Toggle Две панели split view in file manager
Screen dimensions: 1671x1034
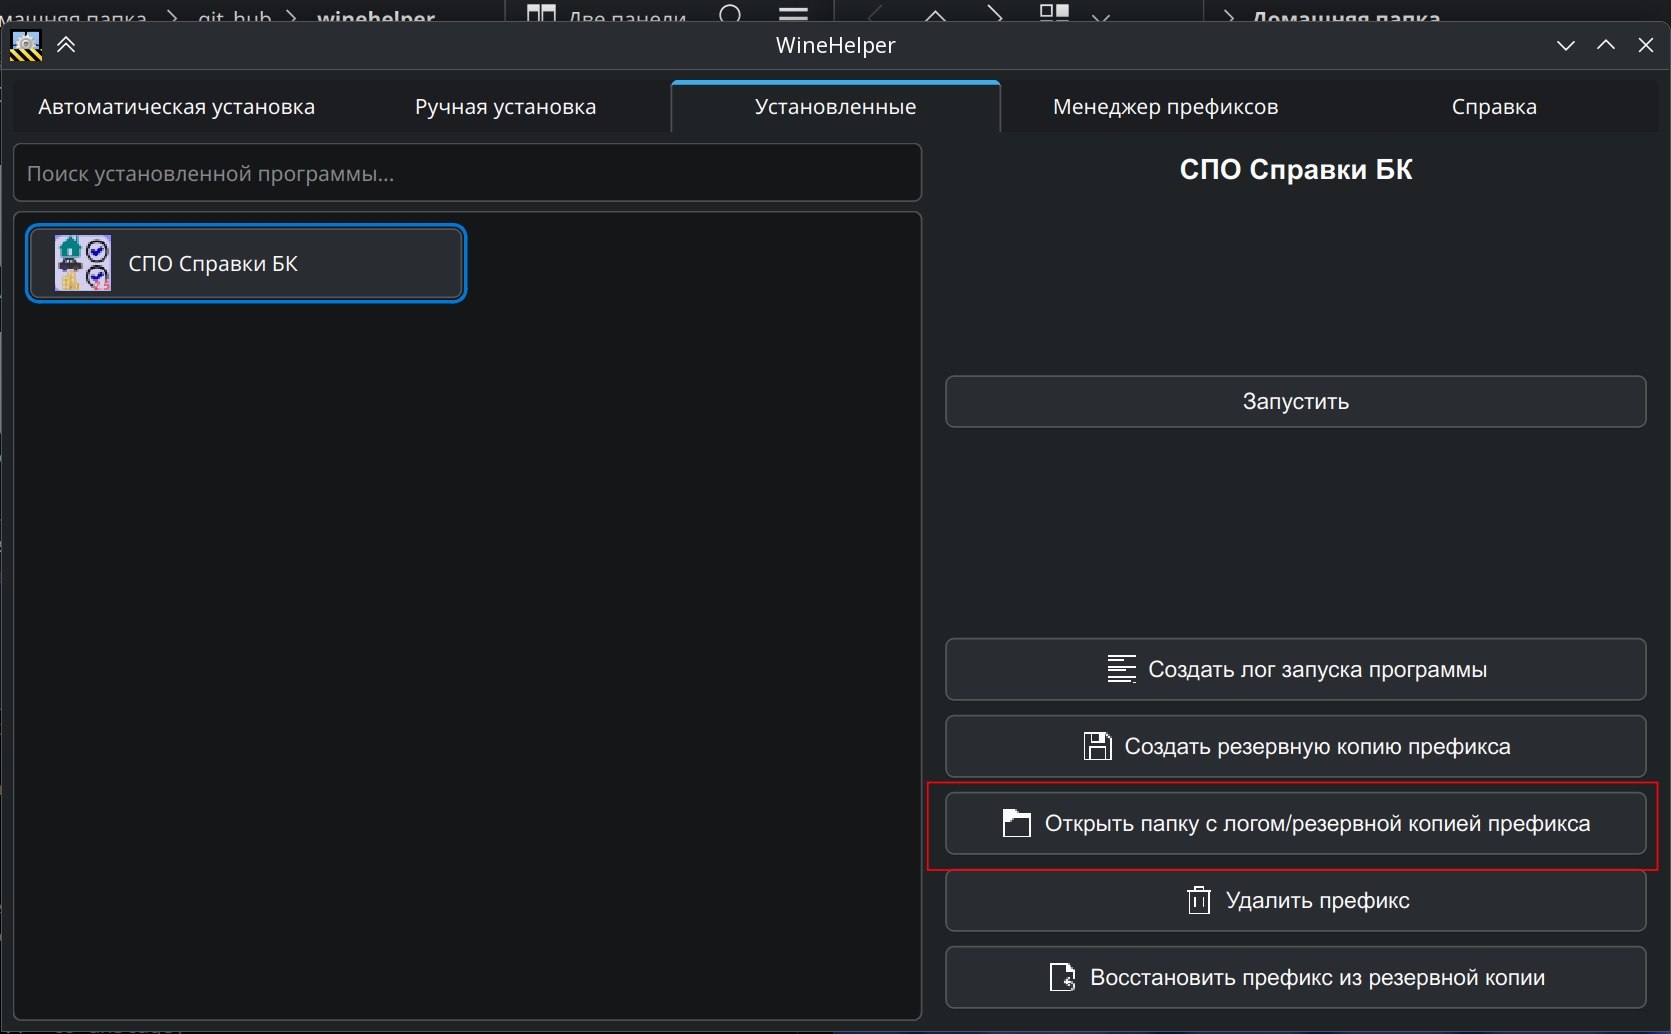click(606, 14)
